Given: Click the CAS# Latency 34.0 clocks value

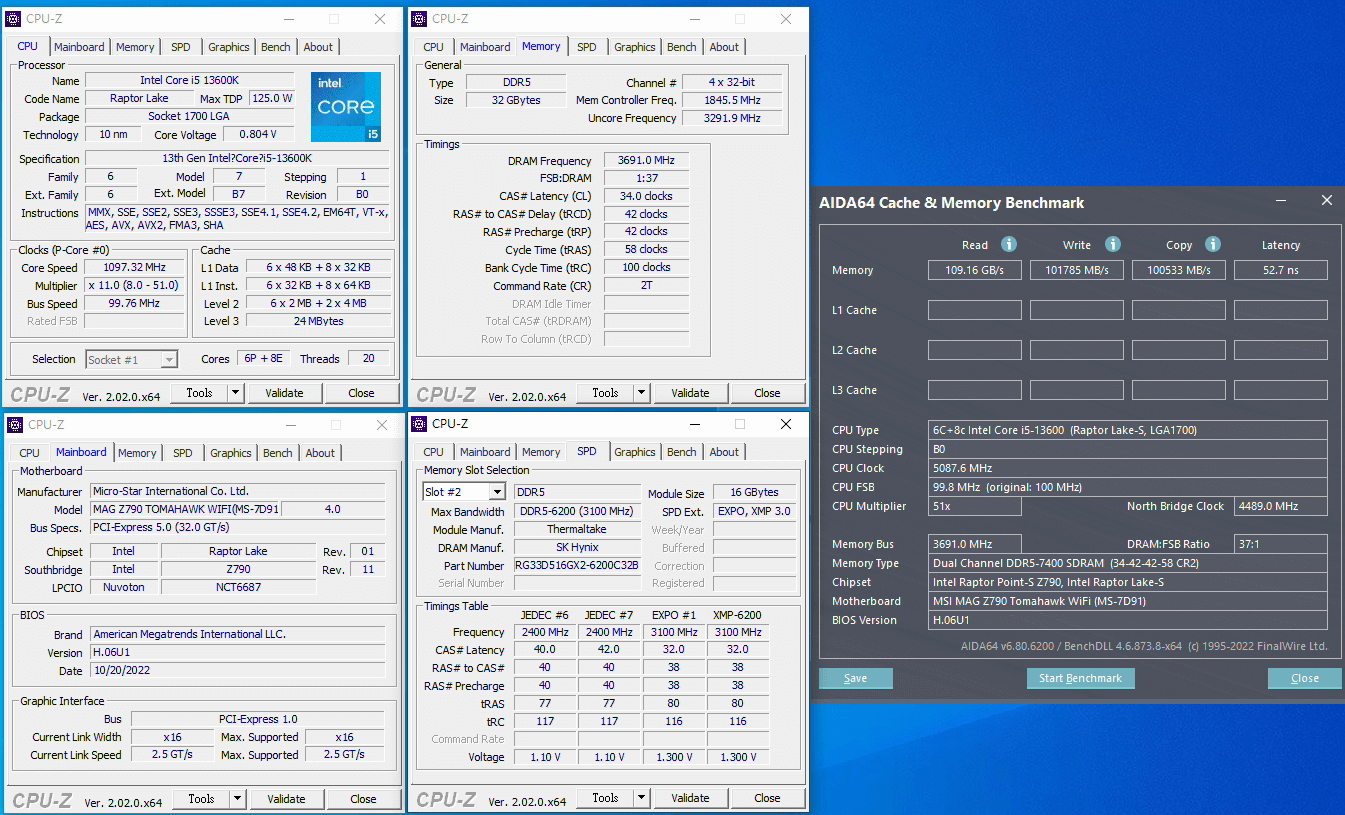Looking at the screenshot, I should pos(646,196).
